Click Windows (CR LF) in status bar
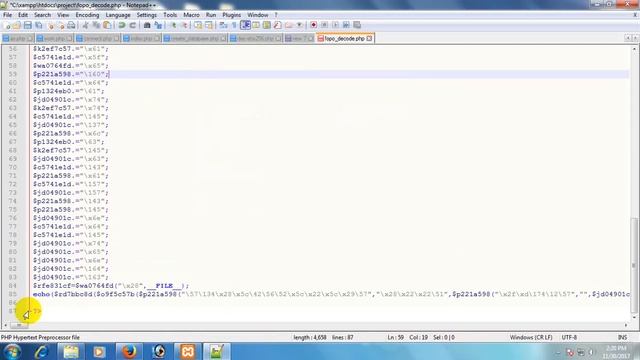 [x=531, y=338]
